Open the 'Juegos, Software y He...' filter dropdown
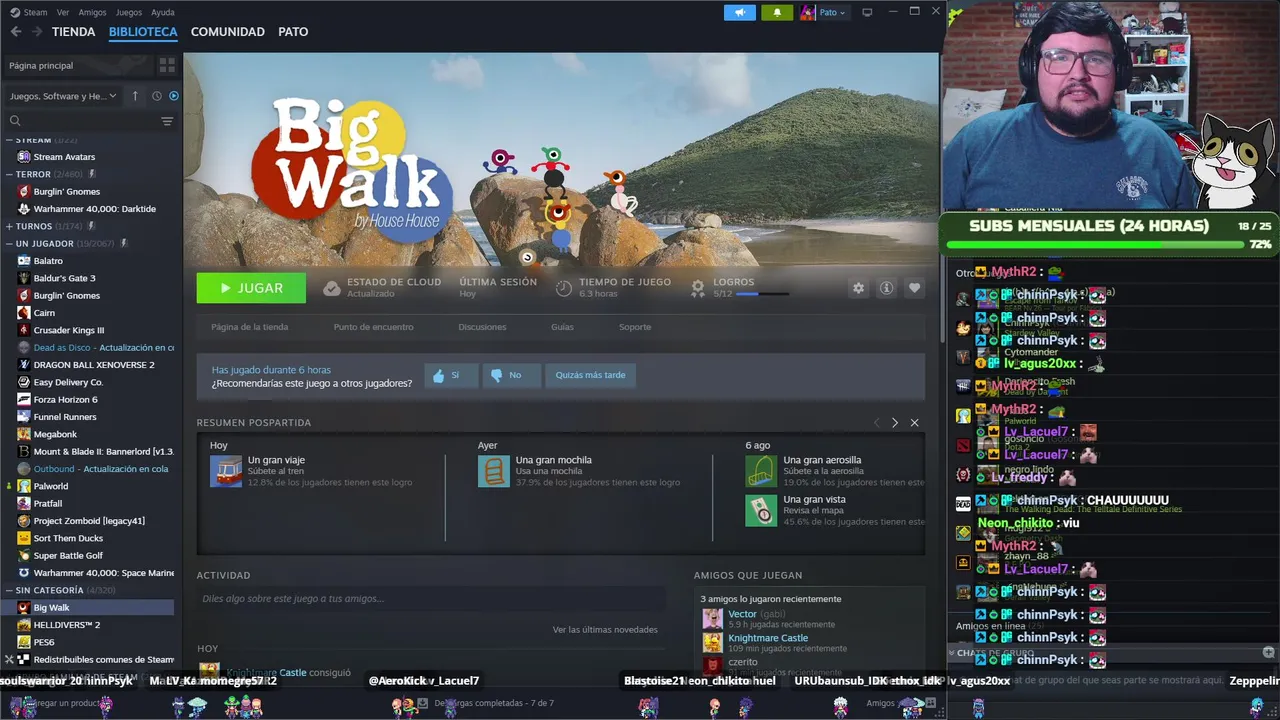1280x720 pixels. tap(63, 96)
